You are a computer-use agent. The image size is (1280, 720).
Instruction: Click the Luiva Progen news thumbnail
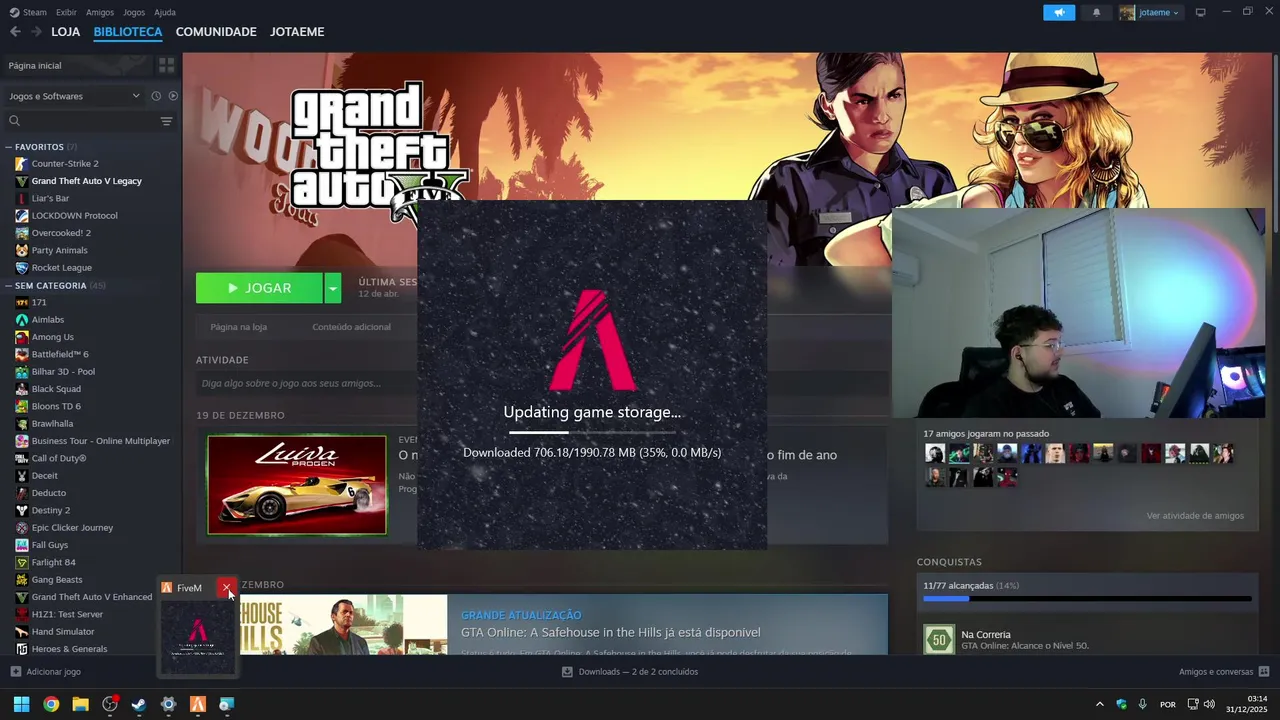297,485
